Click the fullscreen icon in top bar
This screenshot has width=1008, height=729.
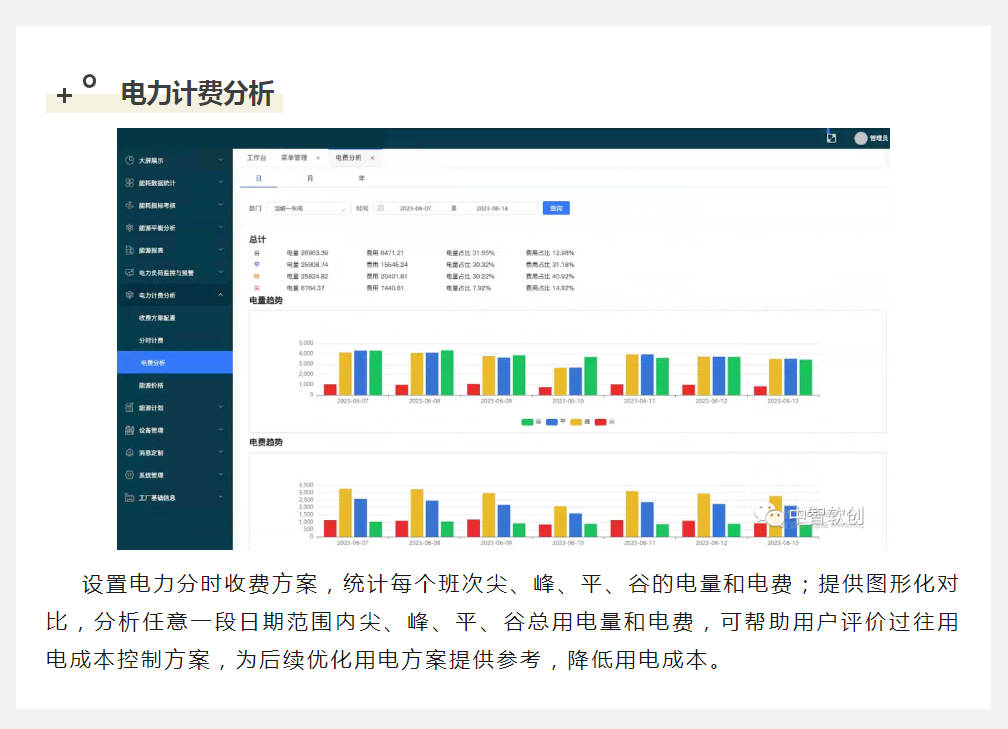coord(831,138)
